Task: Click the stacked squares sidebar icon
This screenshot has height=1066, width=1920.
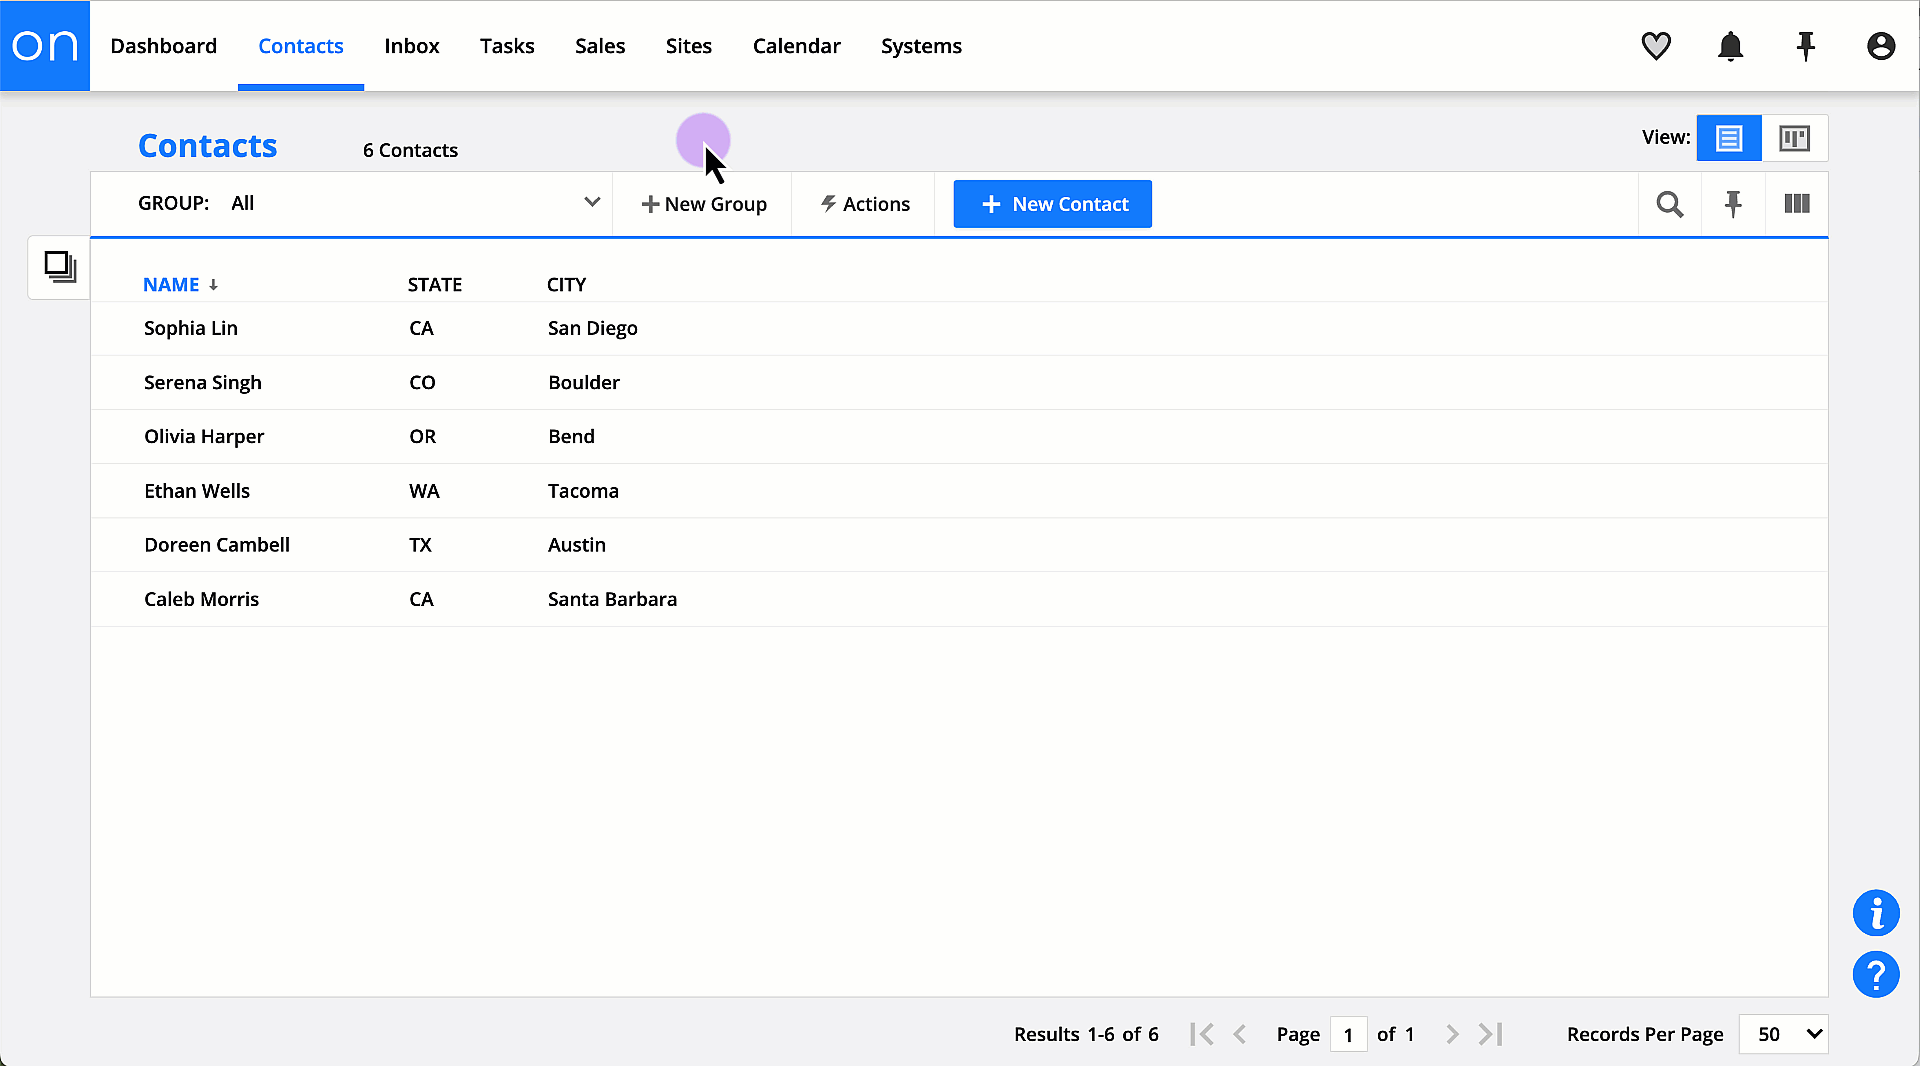Action: [60, 267]
